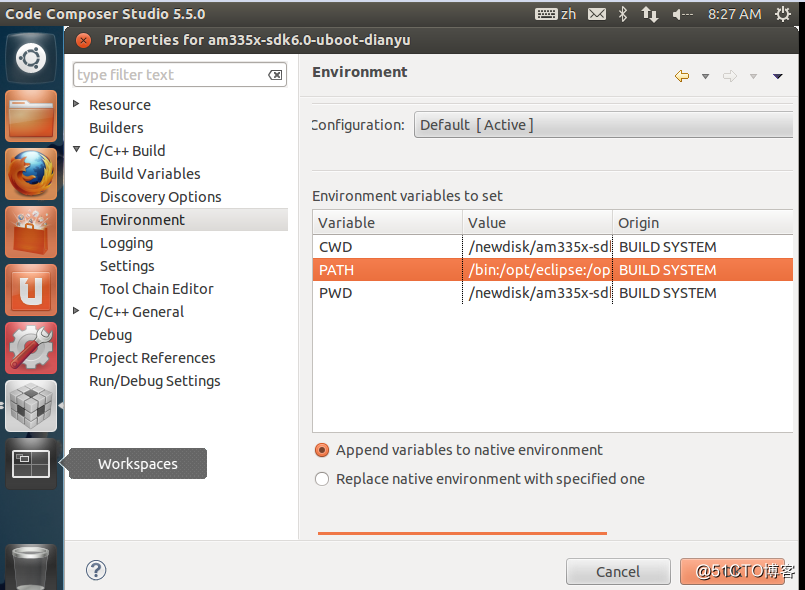Sort by the Origin column header
805x590 pixels.
point(703,222)
